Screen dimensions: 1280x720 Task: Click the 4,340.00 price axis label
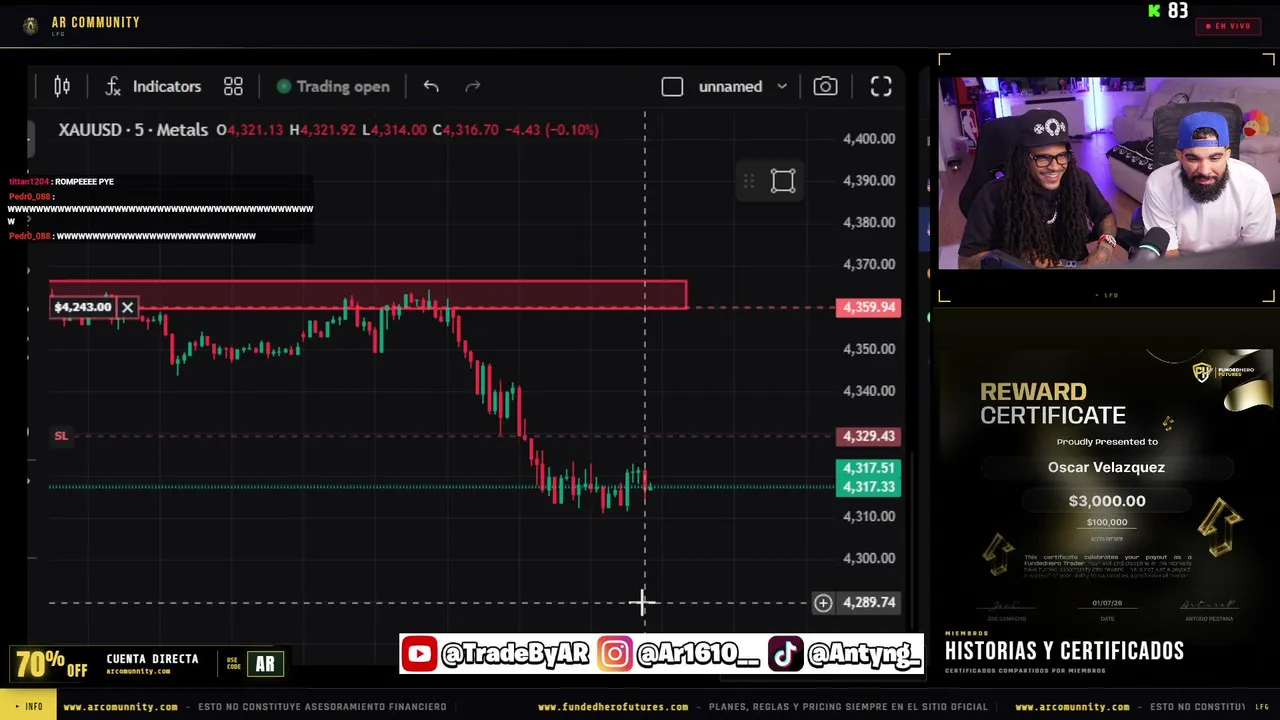[869, 391]
